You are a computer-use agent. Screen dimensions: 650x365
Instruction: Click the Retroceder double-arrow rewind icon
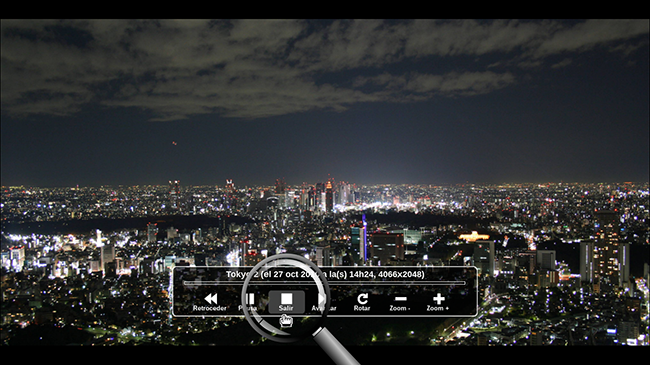click(211, 299)
